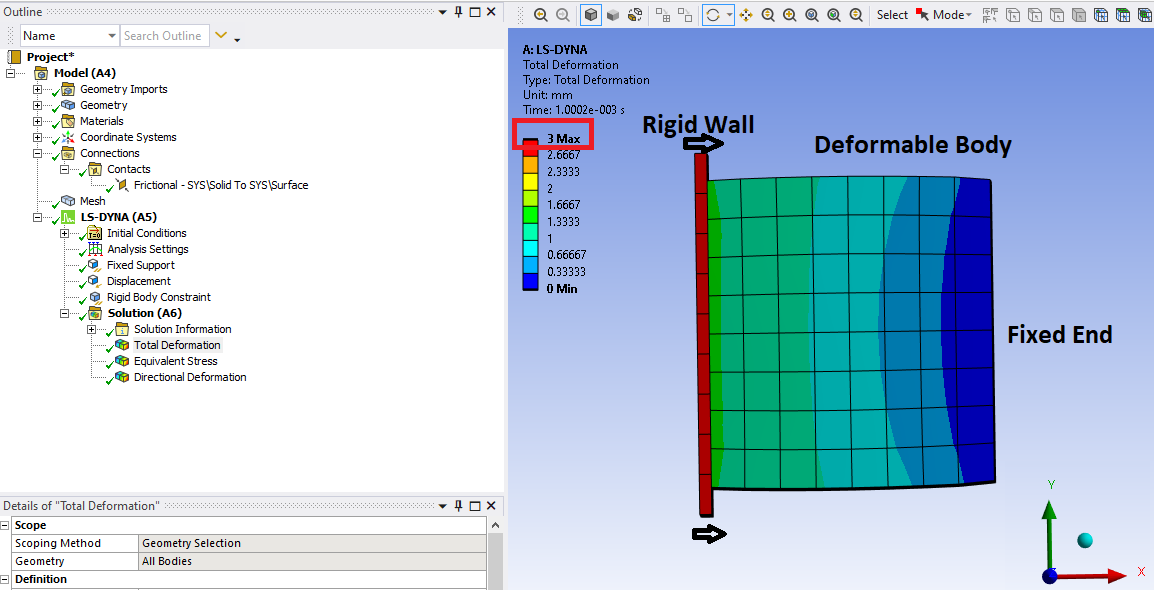
Task: Activate the Rotate view tool
Action: point(712,15)
